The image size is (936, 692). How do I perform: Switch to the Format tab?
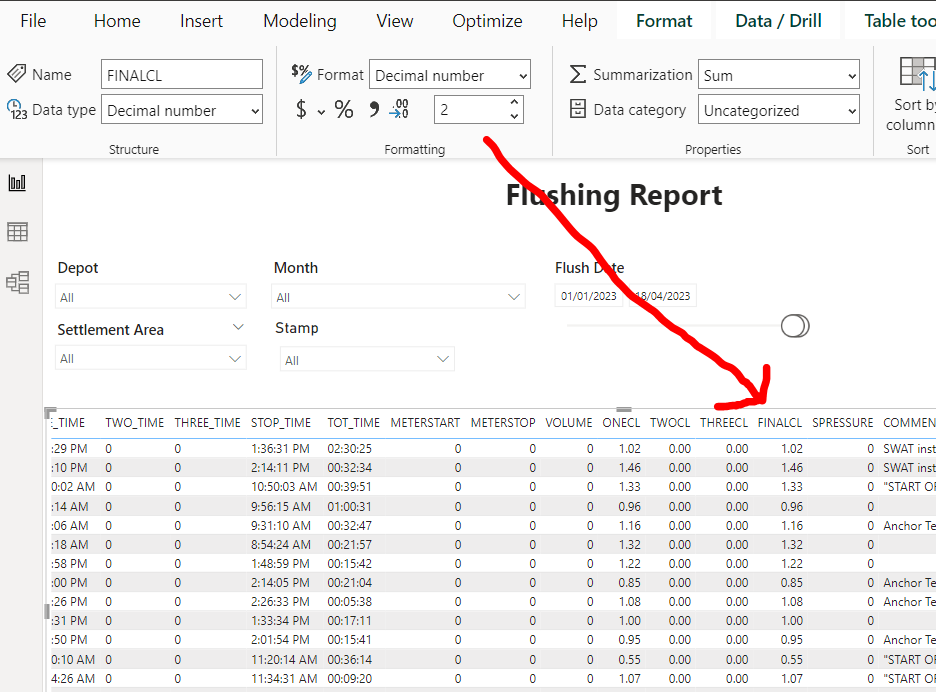point(664,21)
